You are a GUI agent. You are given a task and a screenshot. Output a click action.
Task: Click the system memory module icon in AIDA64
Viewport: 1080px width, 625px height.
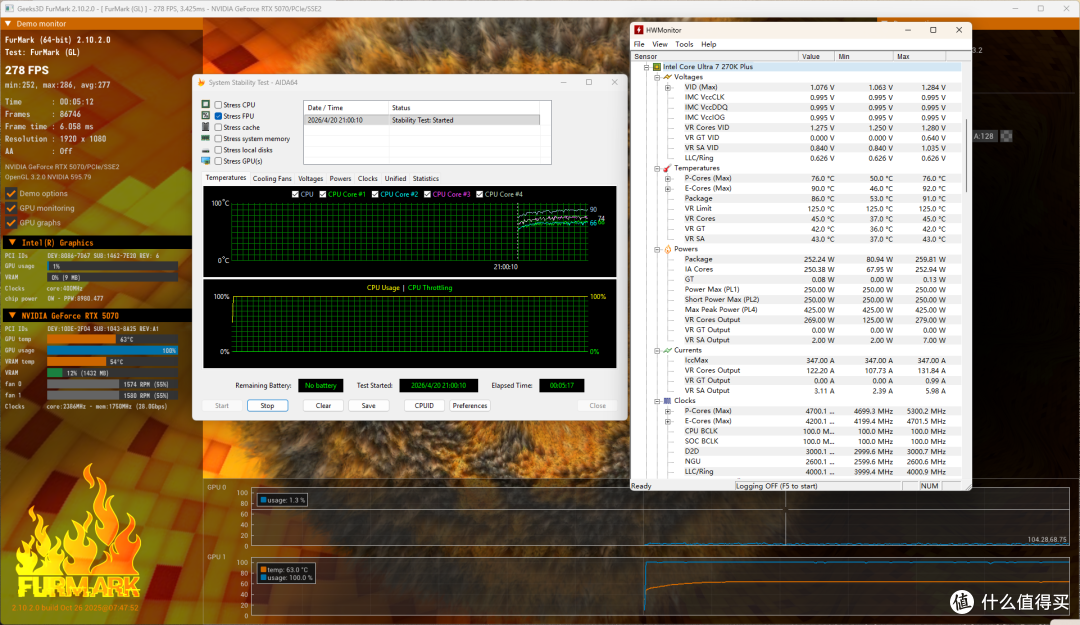tap(205, 139)
